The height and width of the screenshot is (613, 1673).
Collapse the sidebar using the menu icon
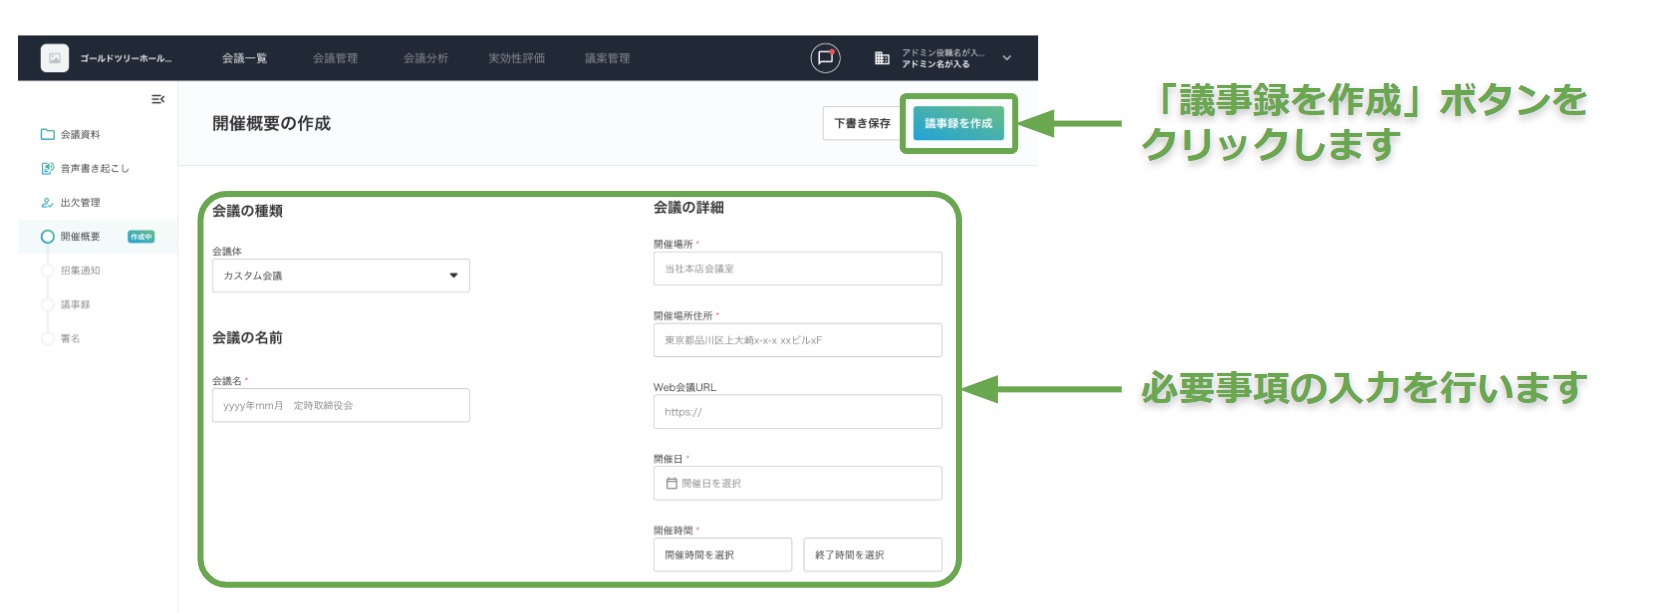[158, 99]
